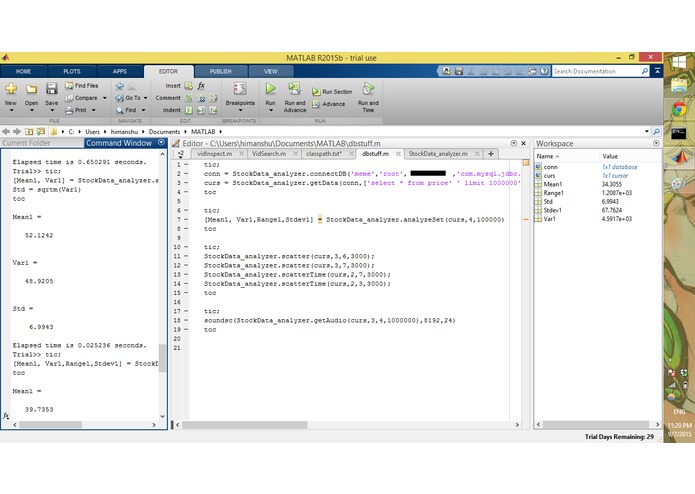The width and height of the screenshot is (695, 494).
Task: Open Find Files tool
Action: [82, 86]
